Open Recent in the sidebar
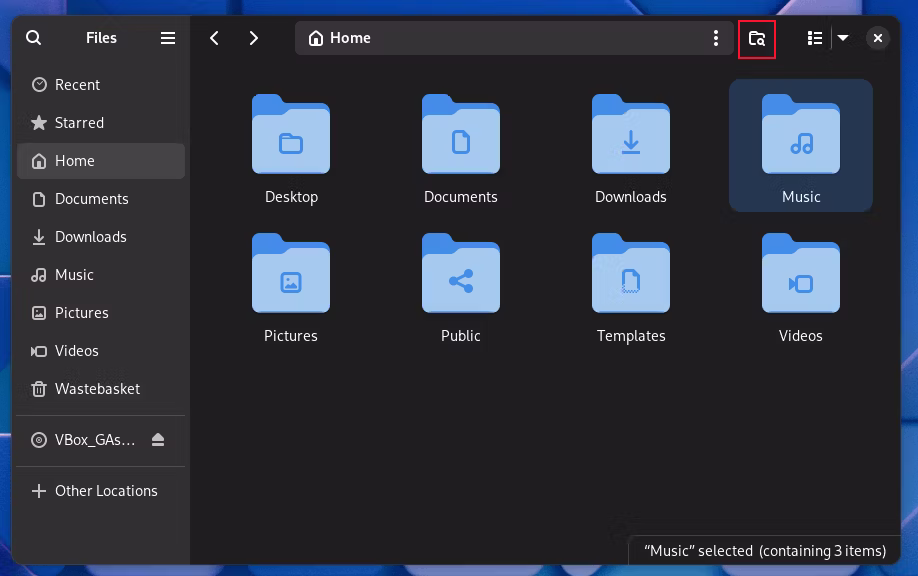Viewport: 918px width, 576px height. click(x=77, y=85)
